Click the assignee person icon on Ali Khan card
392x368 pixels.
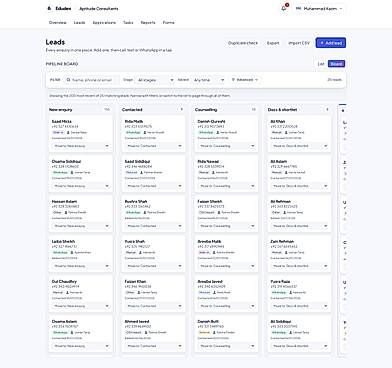[286, 133]
